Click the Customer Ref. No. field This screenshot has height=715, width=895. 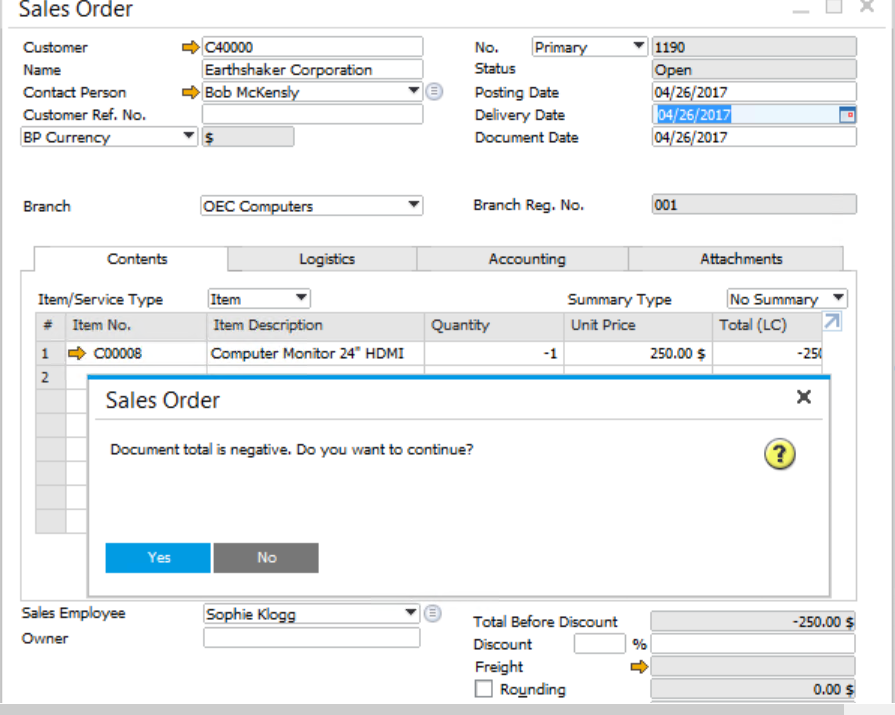[x=312, y=115]
